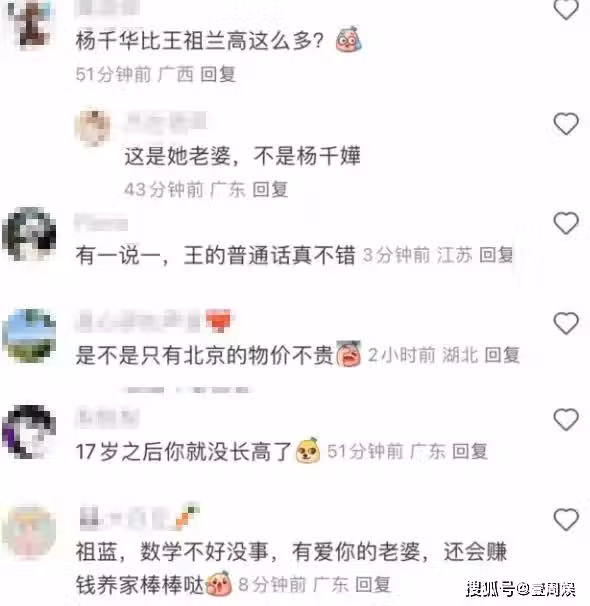
Task: Tap 回复 under the 广西 comment
Action: tap(218, 74)
